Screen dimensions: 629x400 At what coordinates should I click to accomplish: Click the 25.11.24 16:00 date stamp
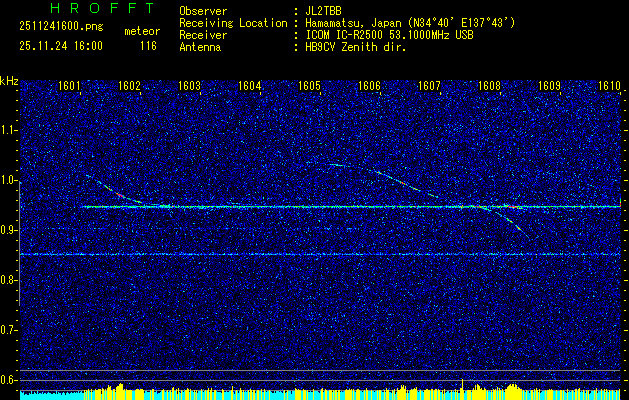pos(61,46)
